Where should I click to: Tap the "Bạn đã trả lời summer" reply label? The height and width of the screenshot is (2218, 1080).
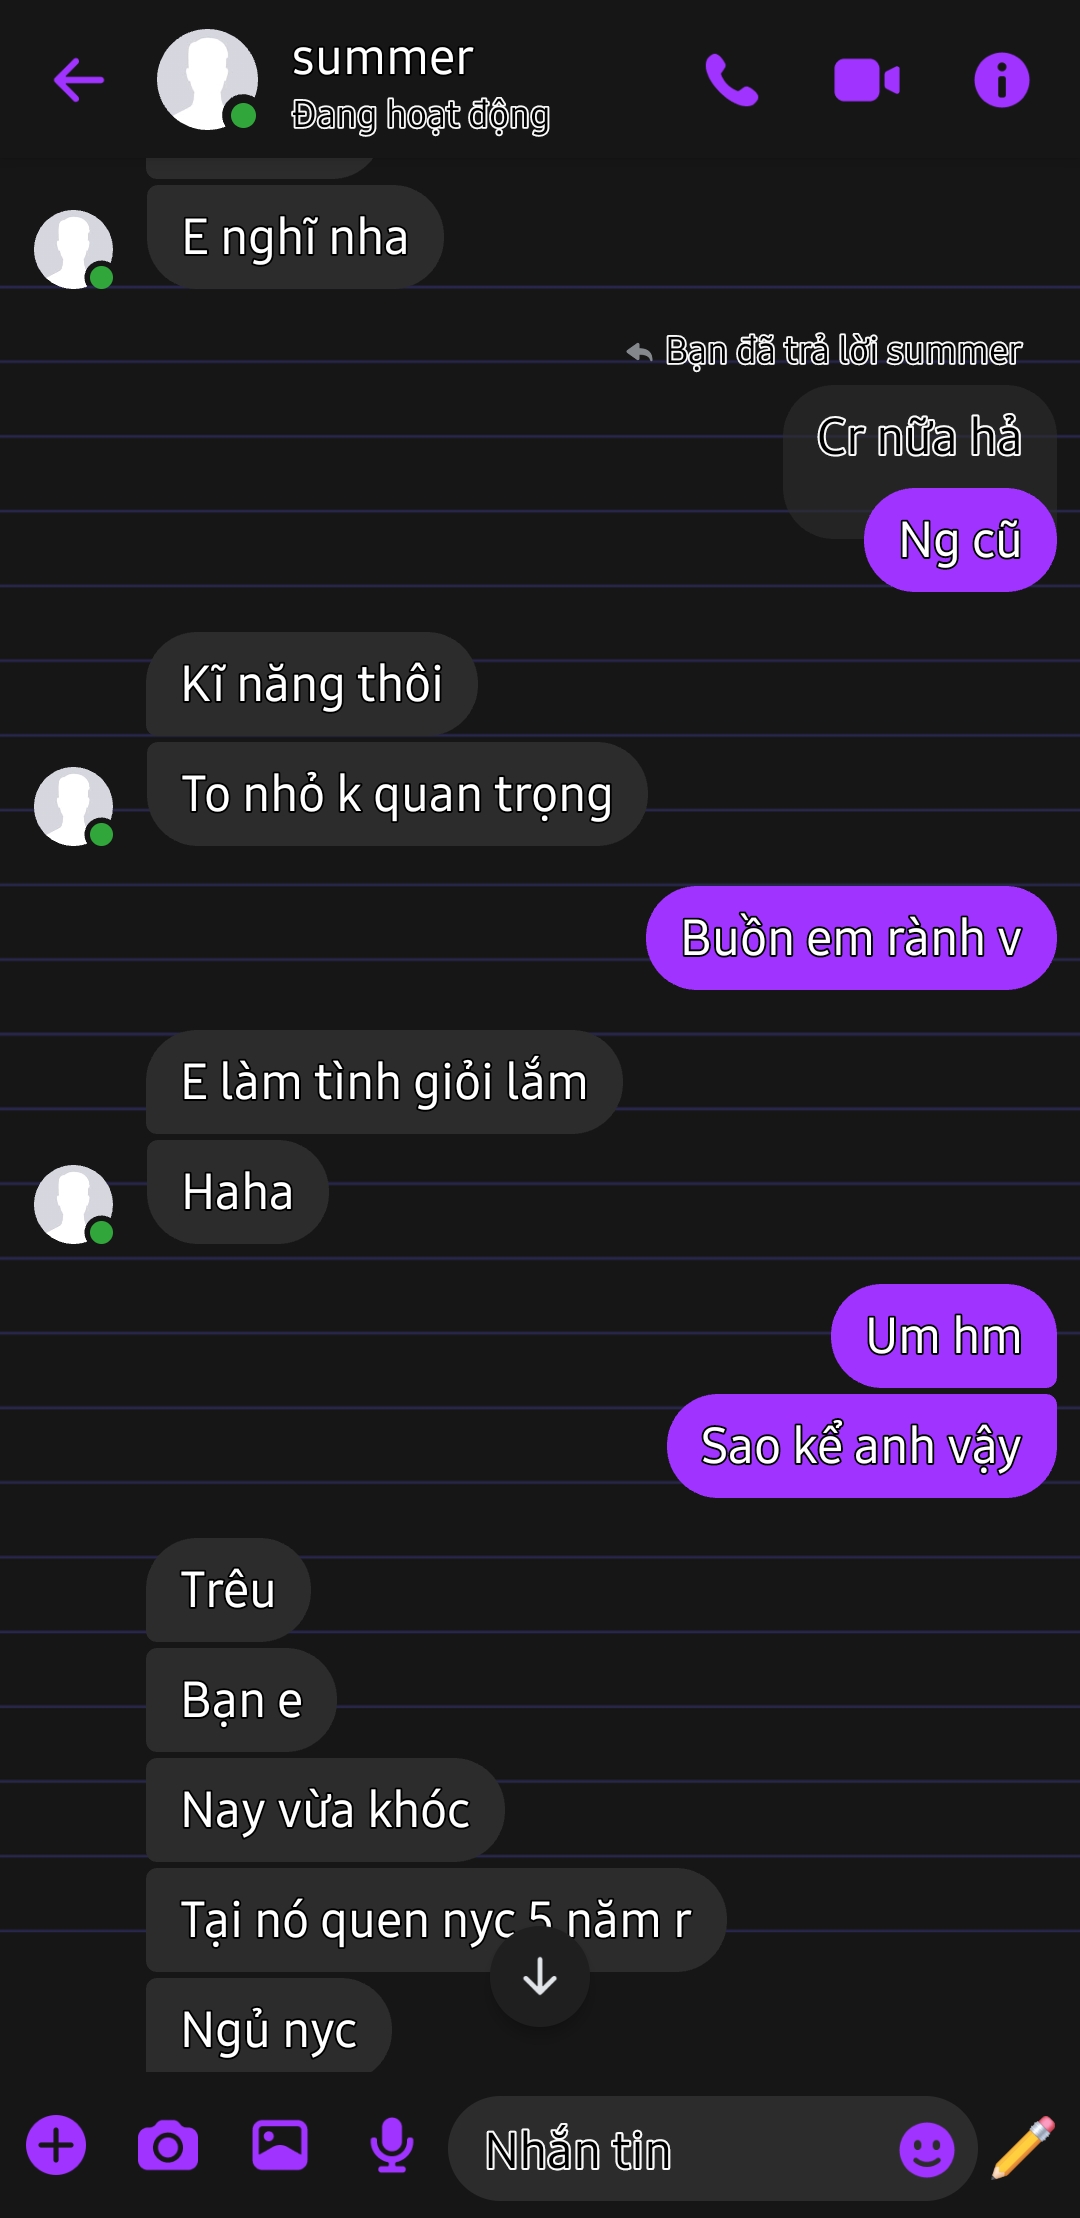pyautogui.click(x=843, y=351)
